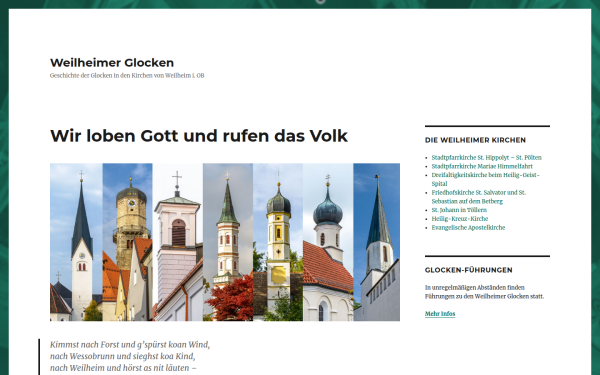Click tagline Geschichte der Glocken in den Kirchen
The width and height of the screenshot is (600, 375).
127,75
